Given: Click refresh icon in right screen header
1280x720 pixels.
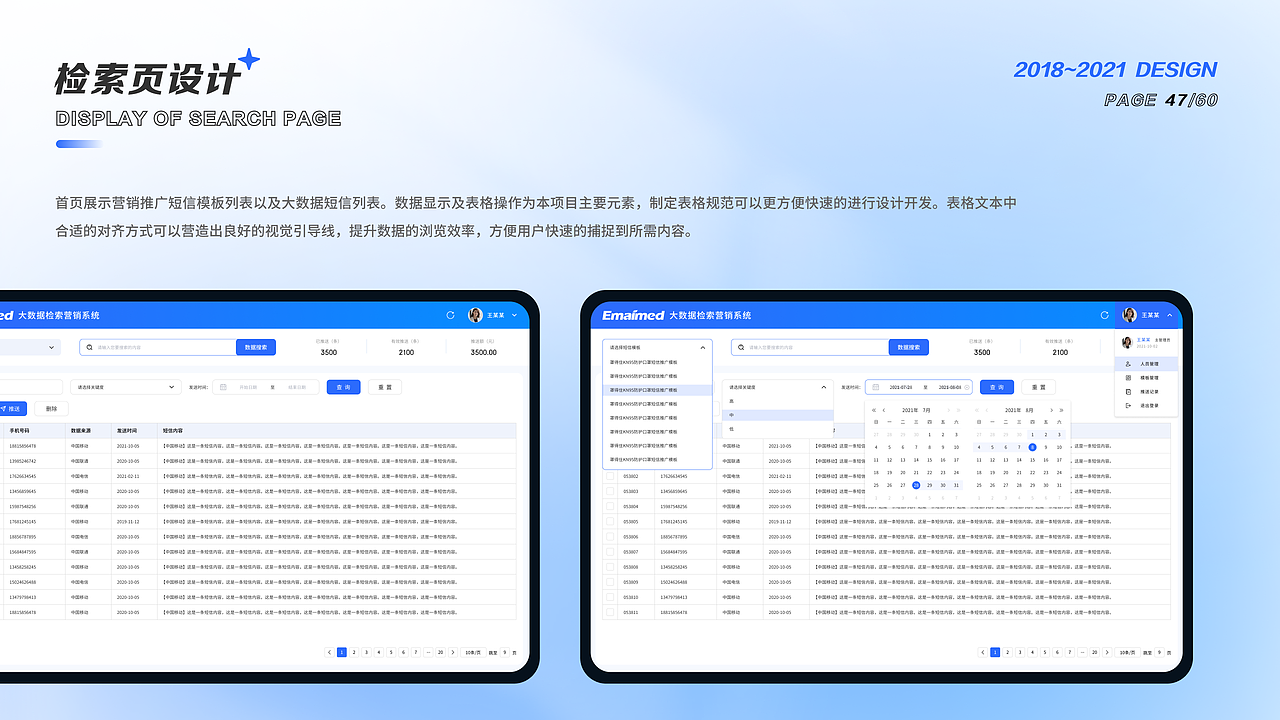Looking at the screenshot, I should tap(1105, 315).
